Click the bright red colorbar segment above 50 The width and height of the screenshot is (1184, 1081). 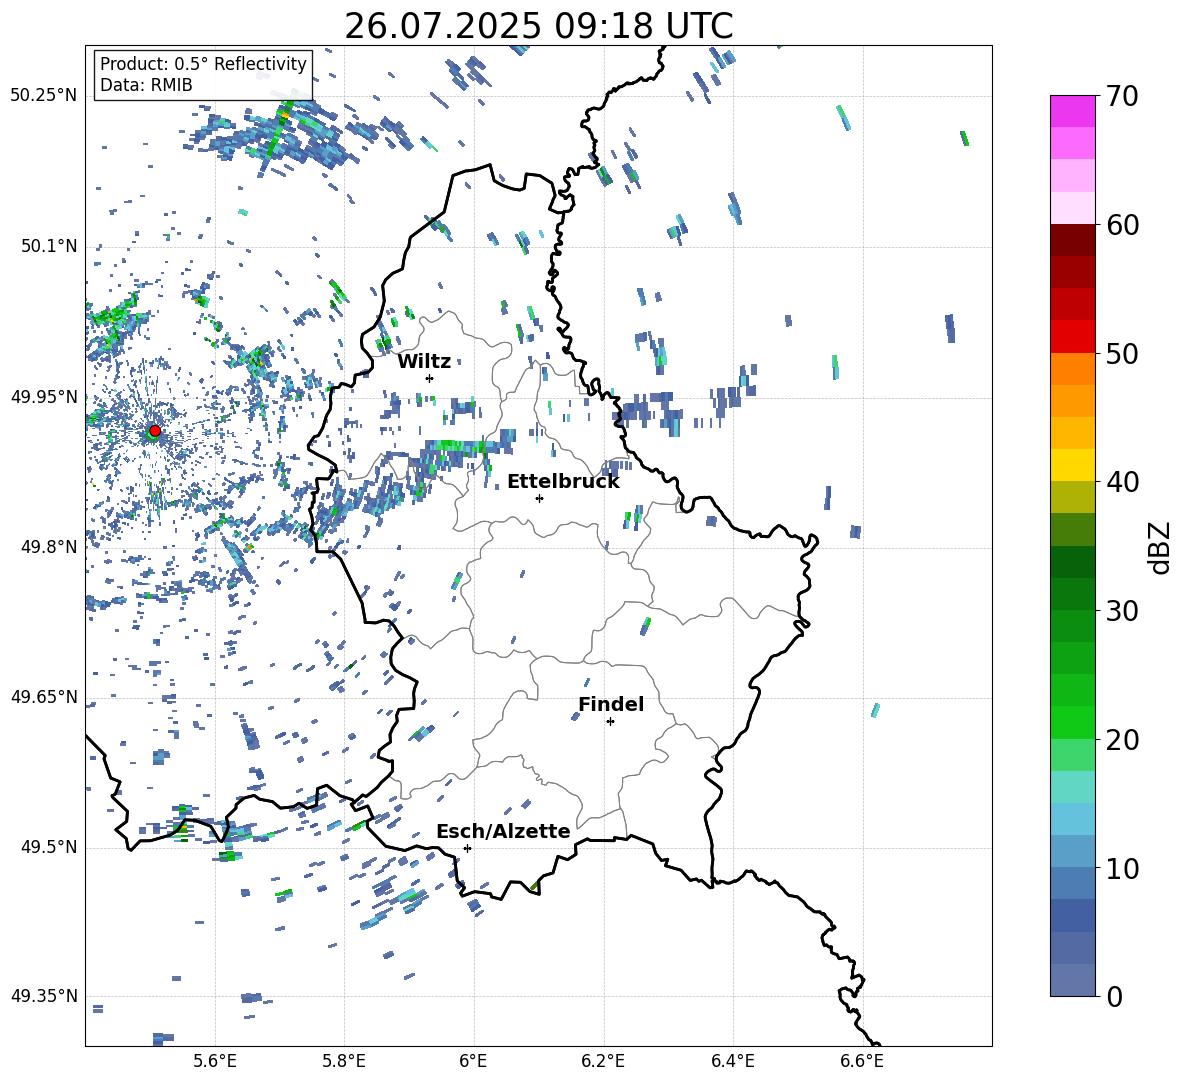1072,337
